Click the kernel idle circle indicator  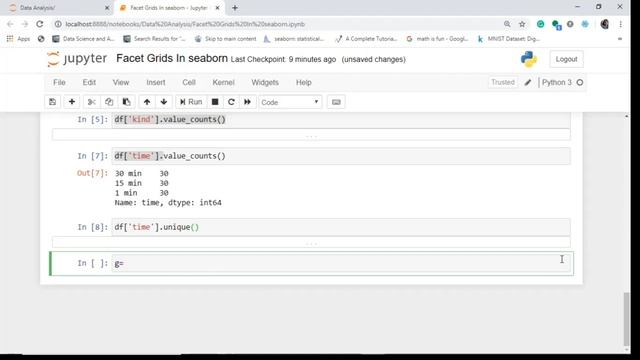[x=580, y=82]
